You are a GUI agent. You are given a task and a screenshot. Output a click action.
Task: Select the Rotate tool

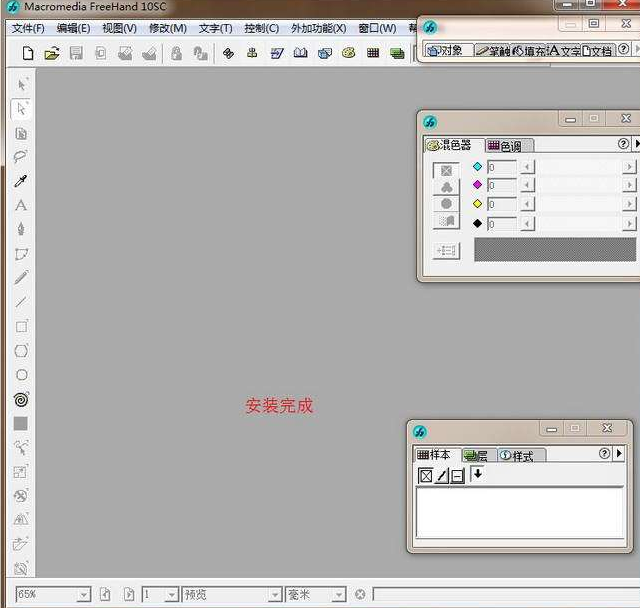[x=21, y=496]
